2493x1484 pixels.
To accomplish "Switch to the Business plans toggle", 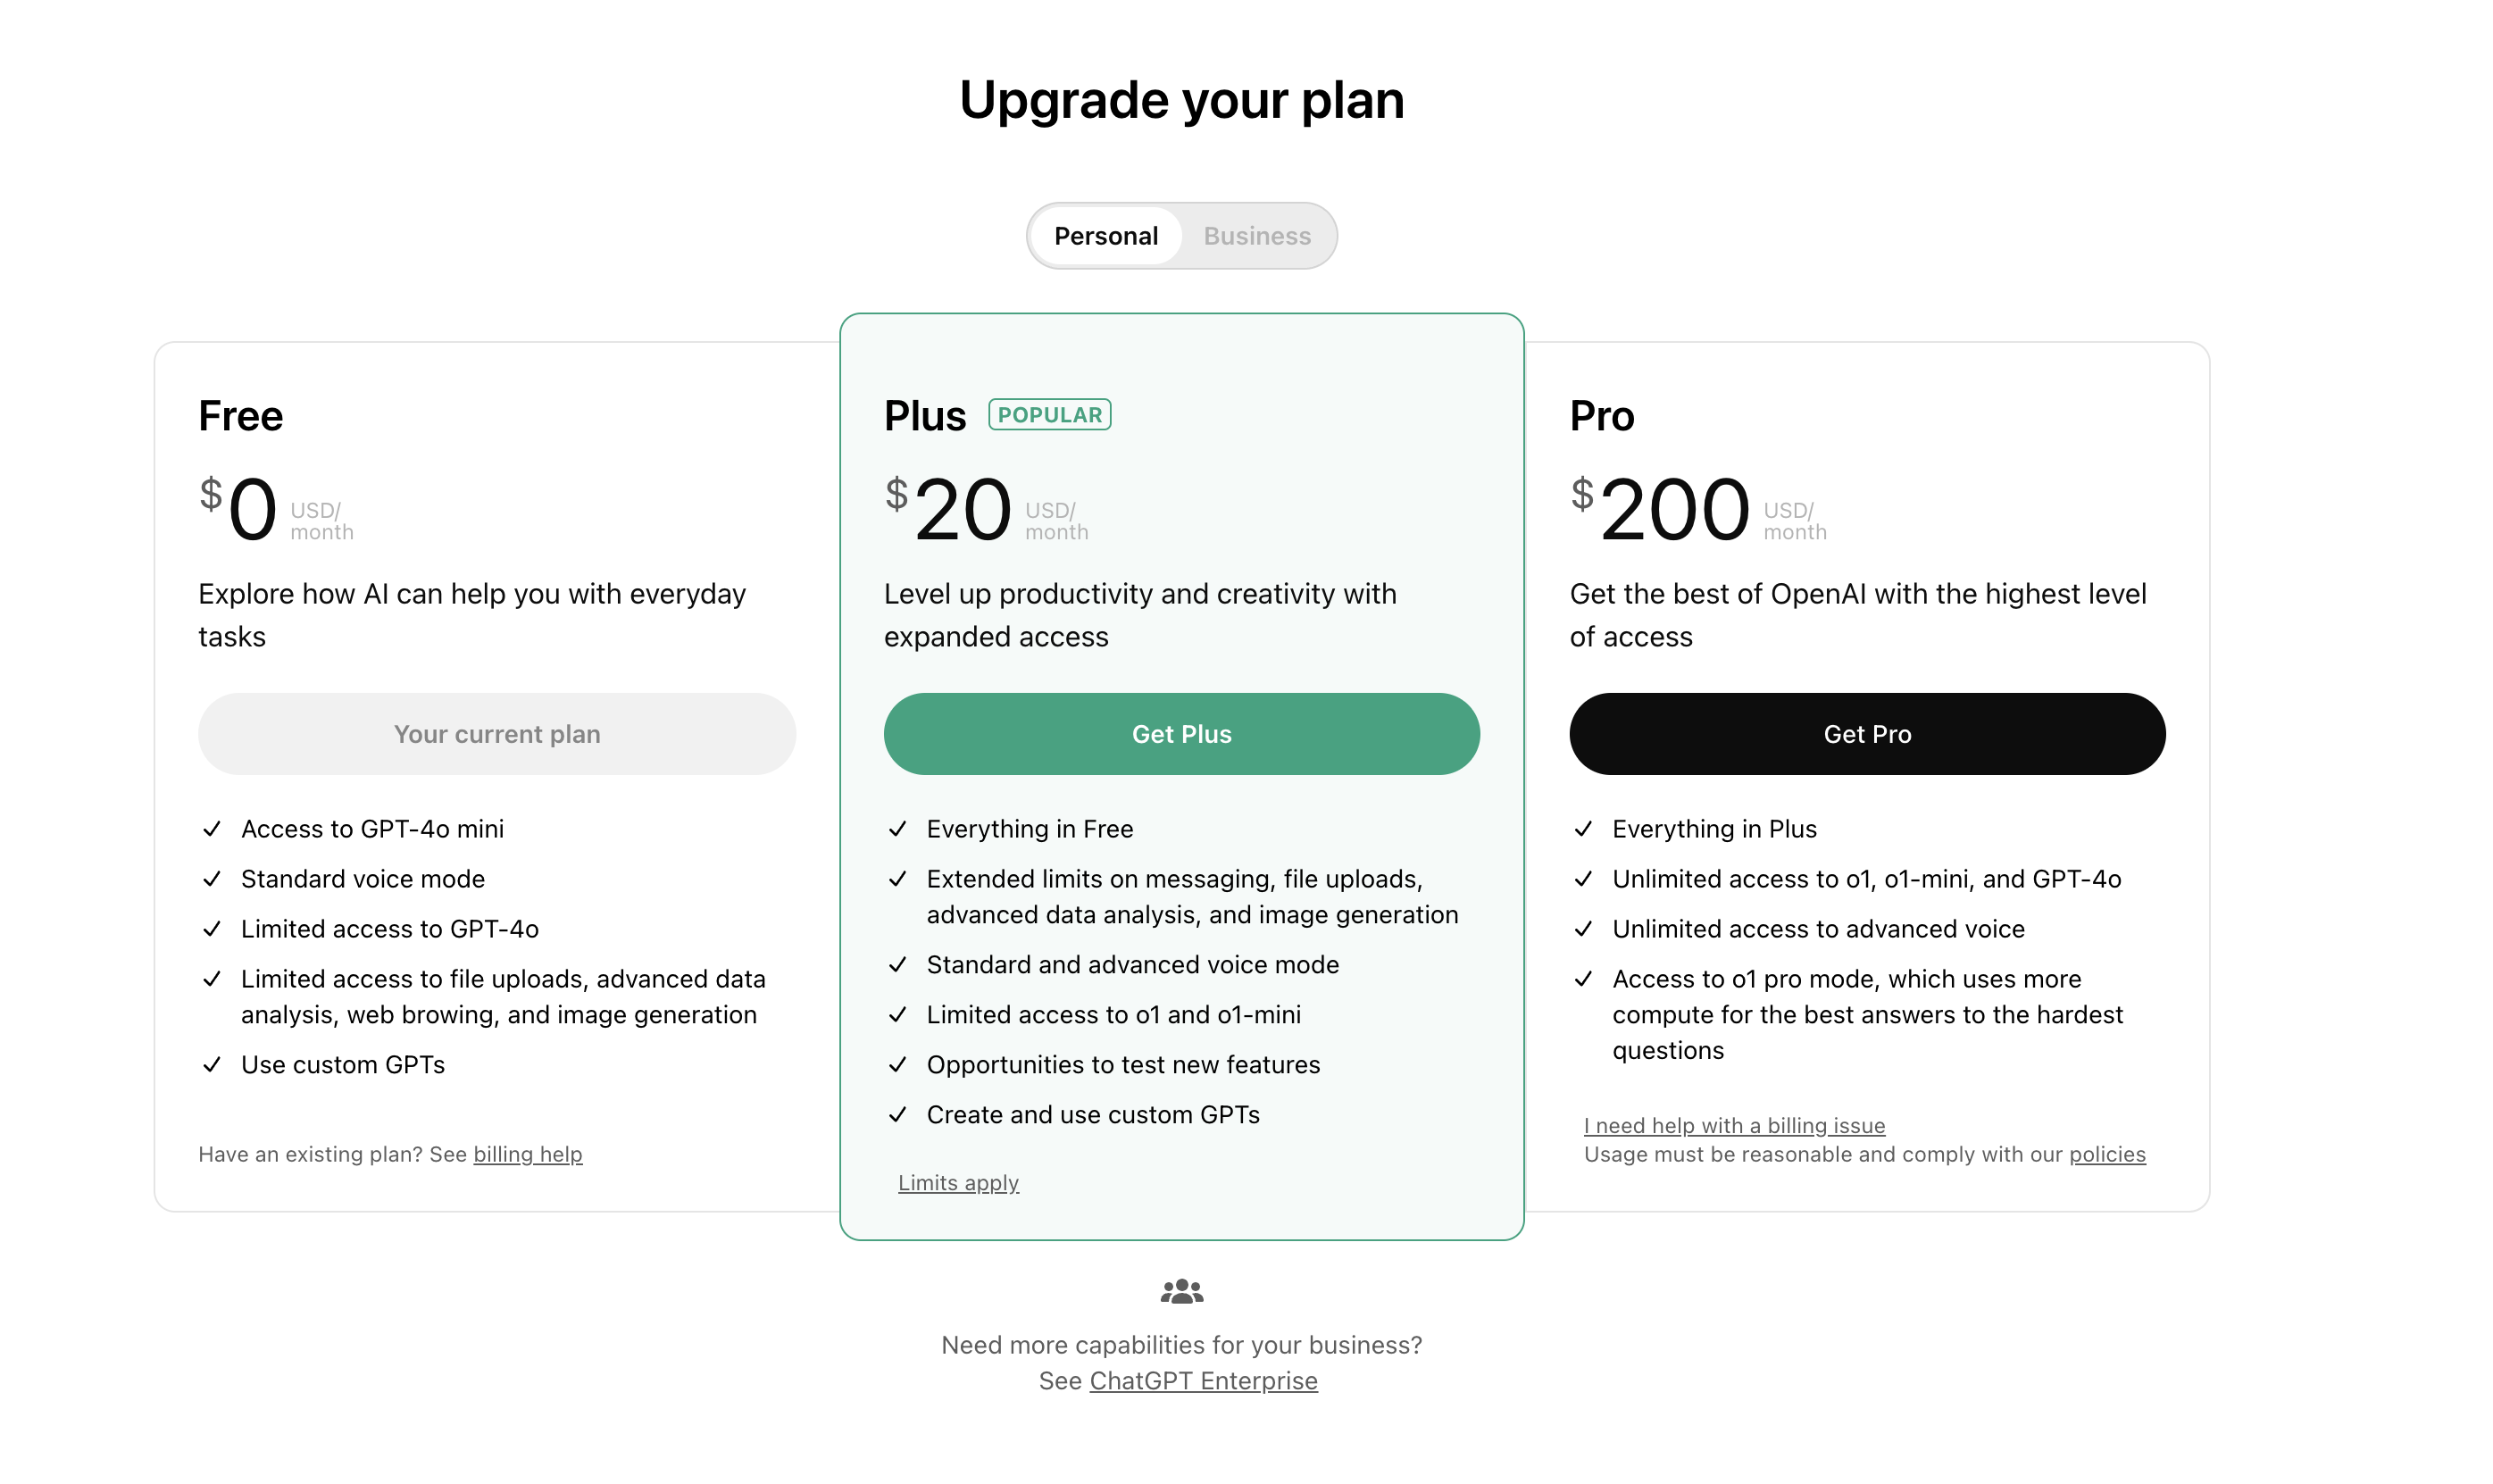I will click(x=1256, y=236).
